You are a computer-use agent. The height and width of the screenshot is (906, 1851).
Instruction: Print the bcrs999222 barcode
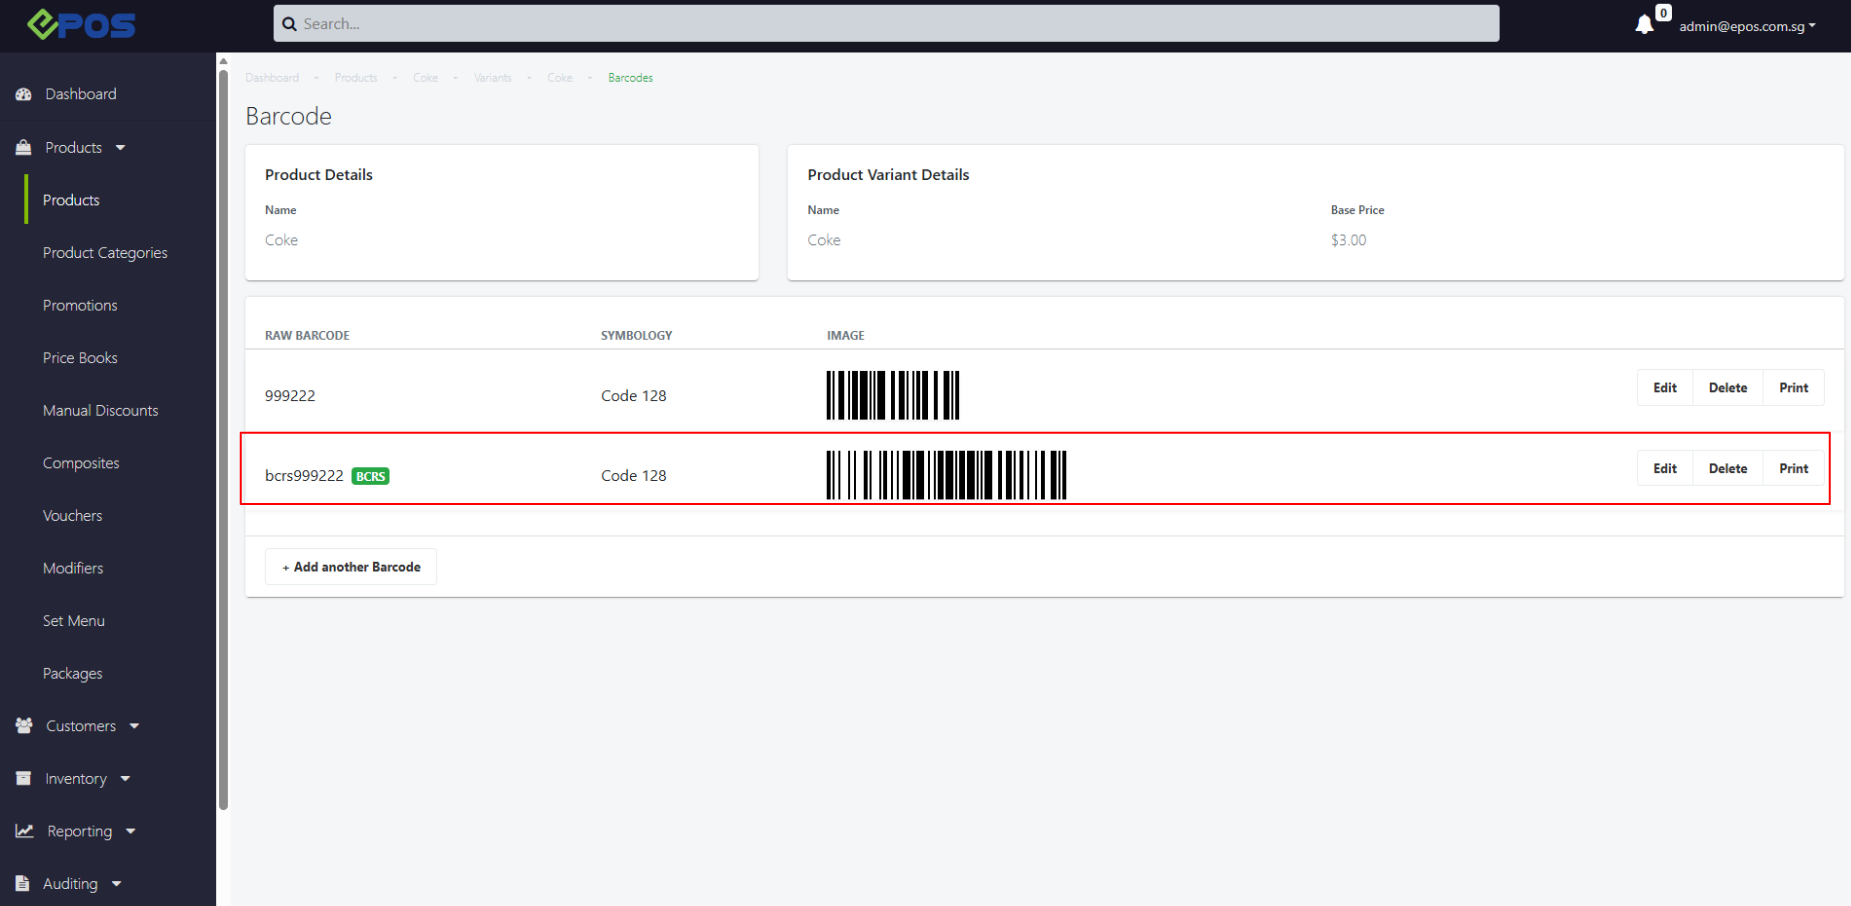pos(1794,468)
